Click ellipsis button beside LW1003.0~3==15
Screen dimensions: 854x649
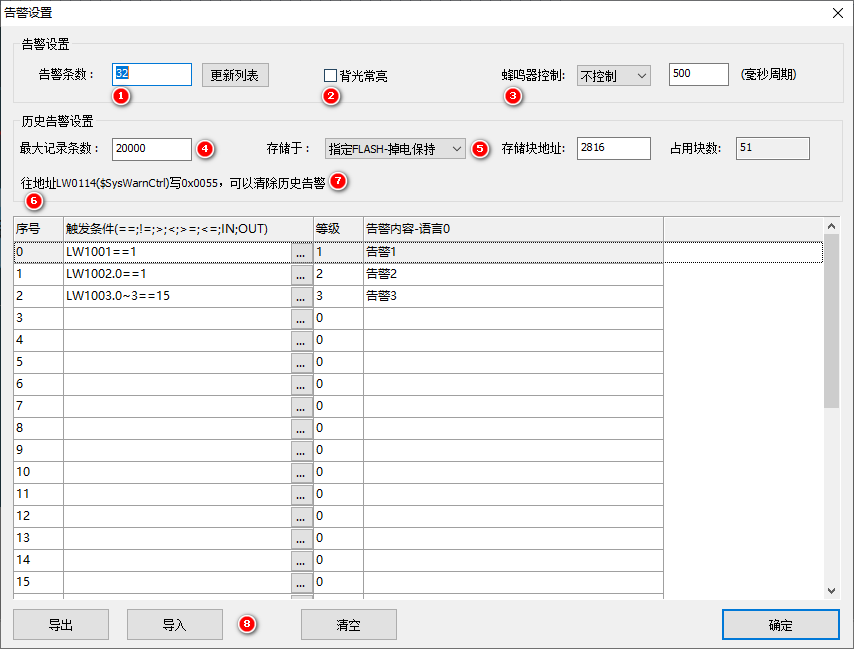[x=300, y=296]
